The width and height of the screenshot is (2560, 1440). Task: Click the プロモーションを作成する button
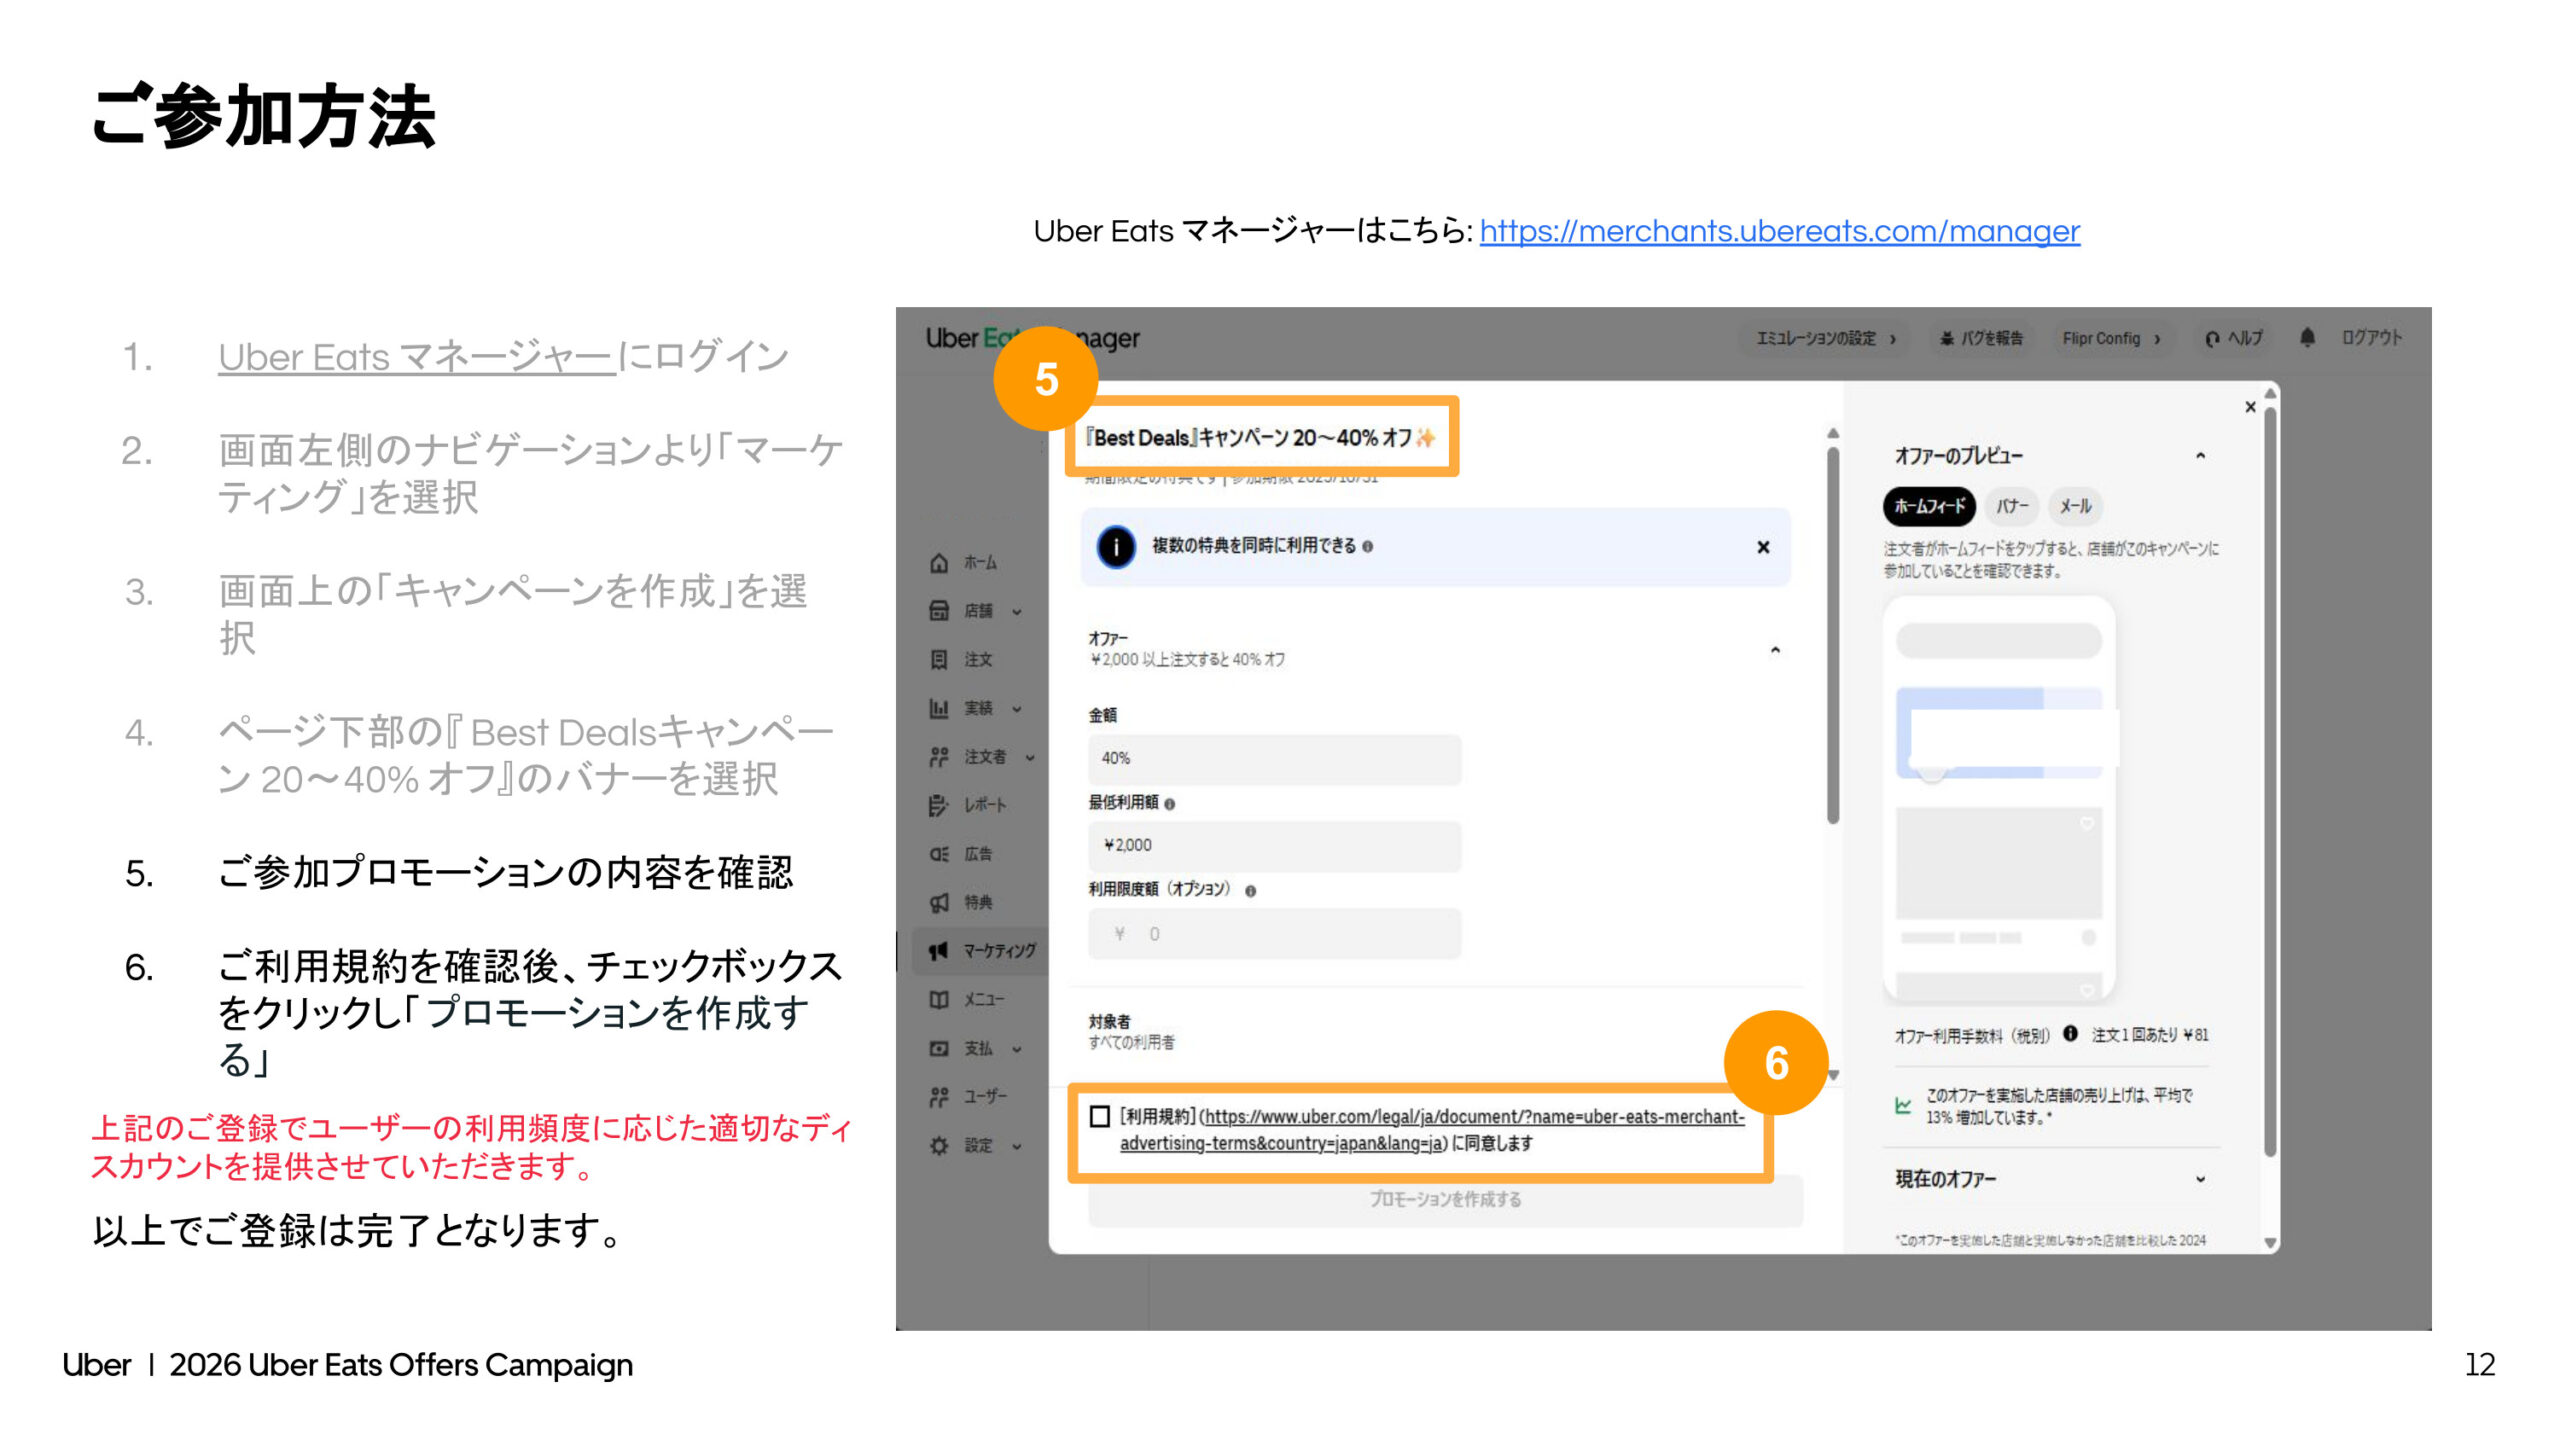pos(1445,1200)
